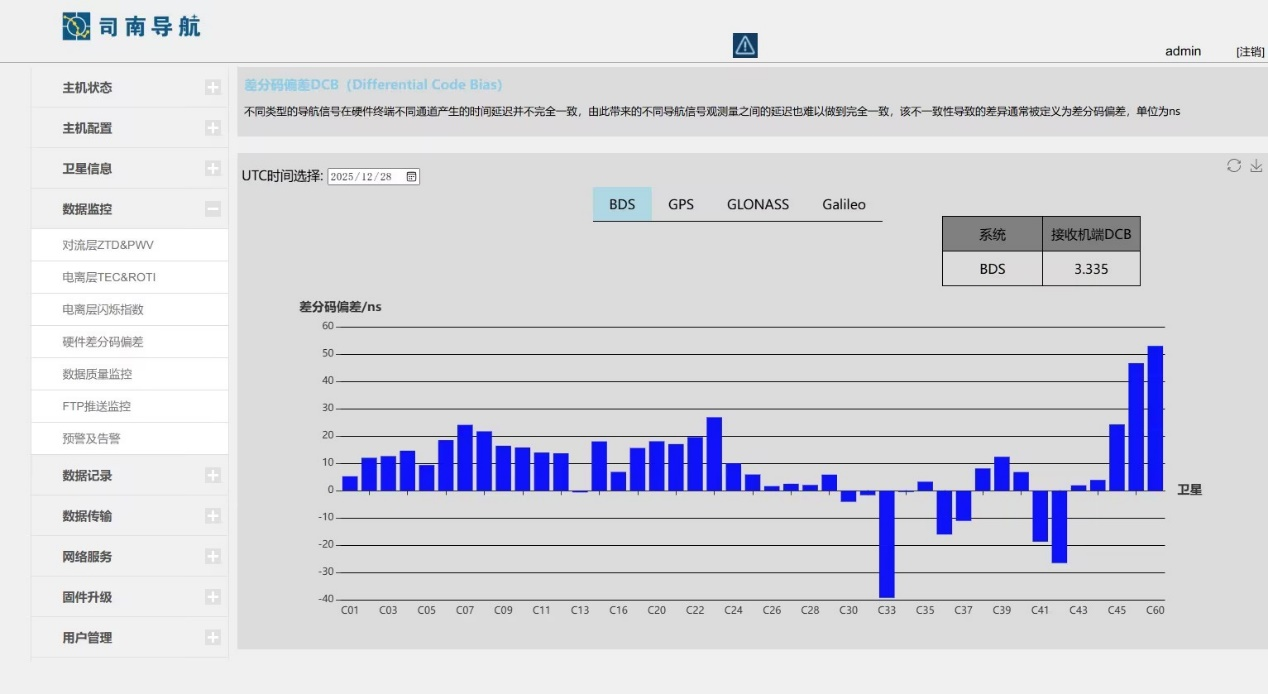Click the C33 negative bar in chart
1268x694 pixels.
pos(886,543)
